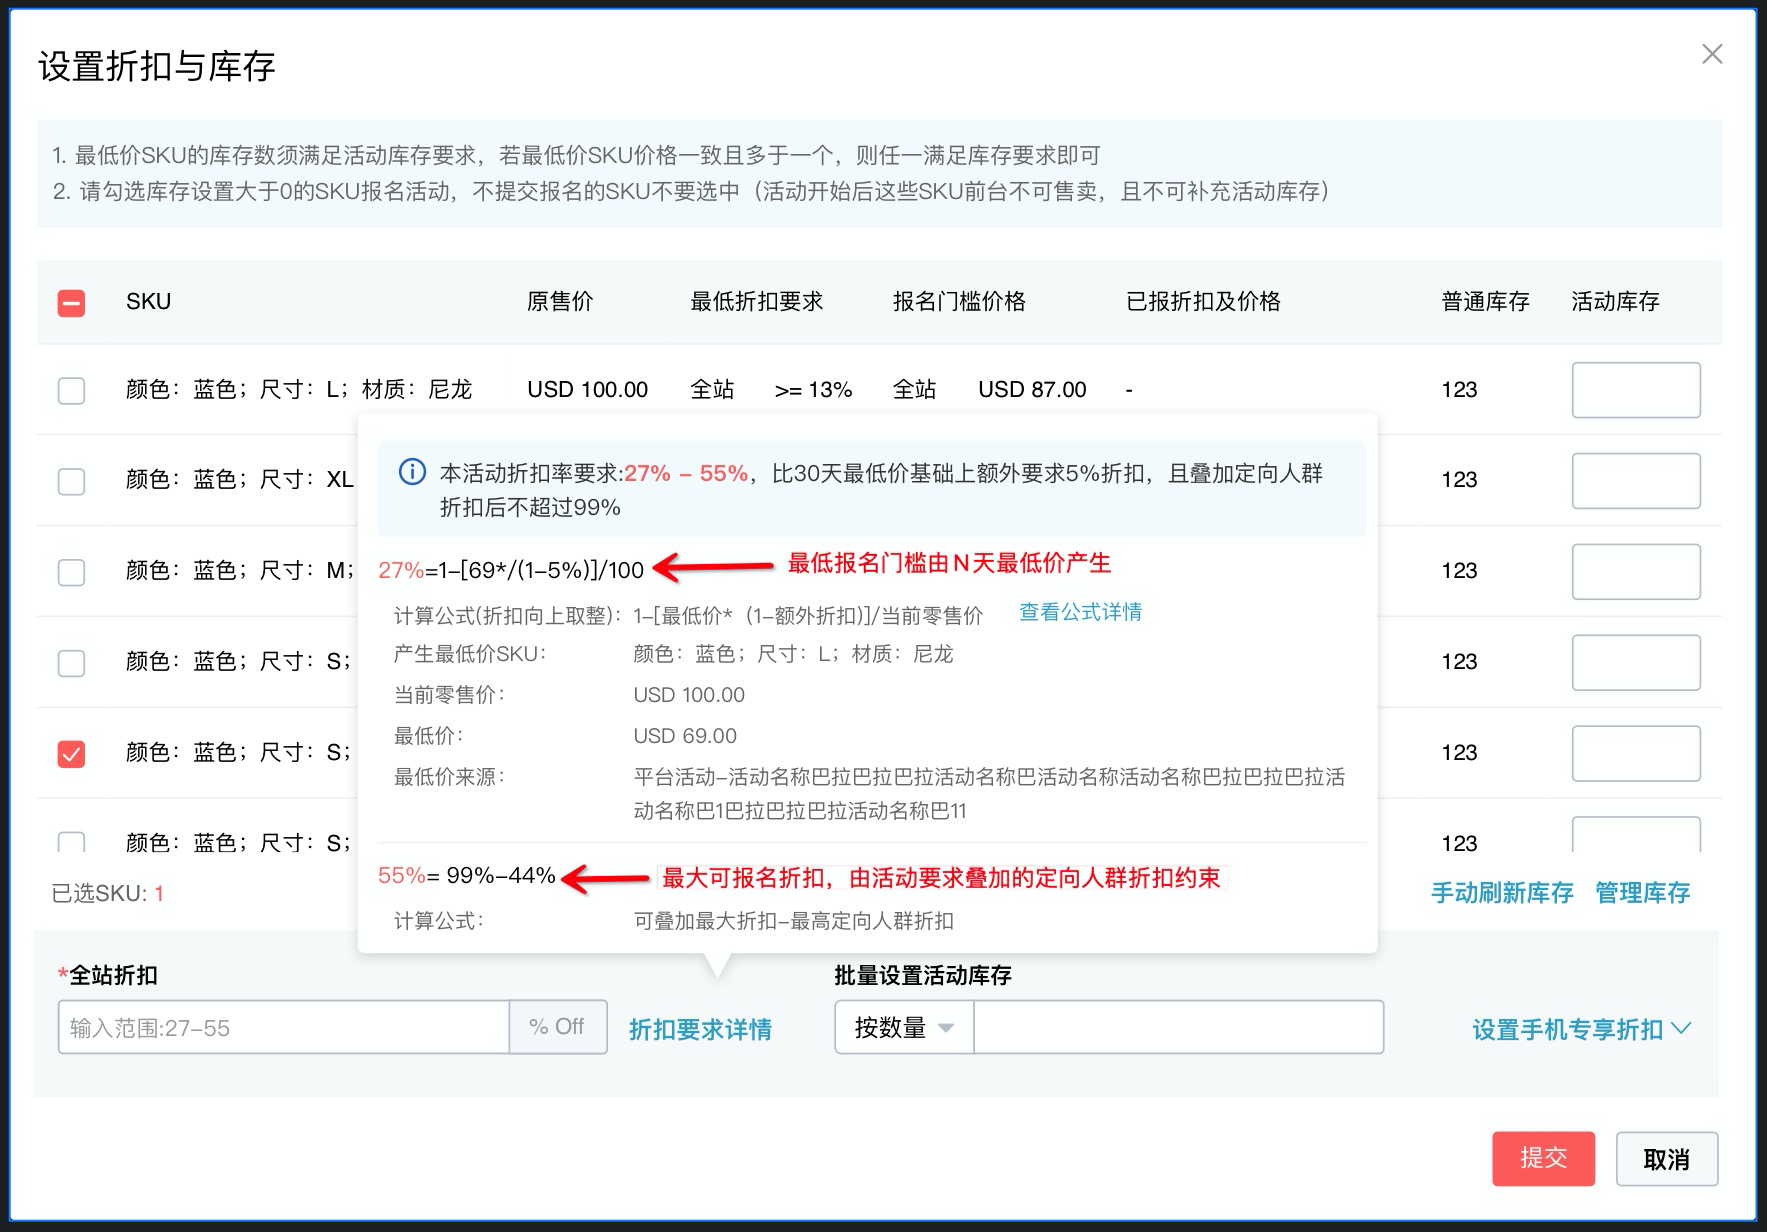
Task: Open 查看公式详情 link
Action: coord(1080,612)
